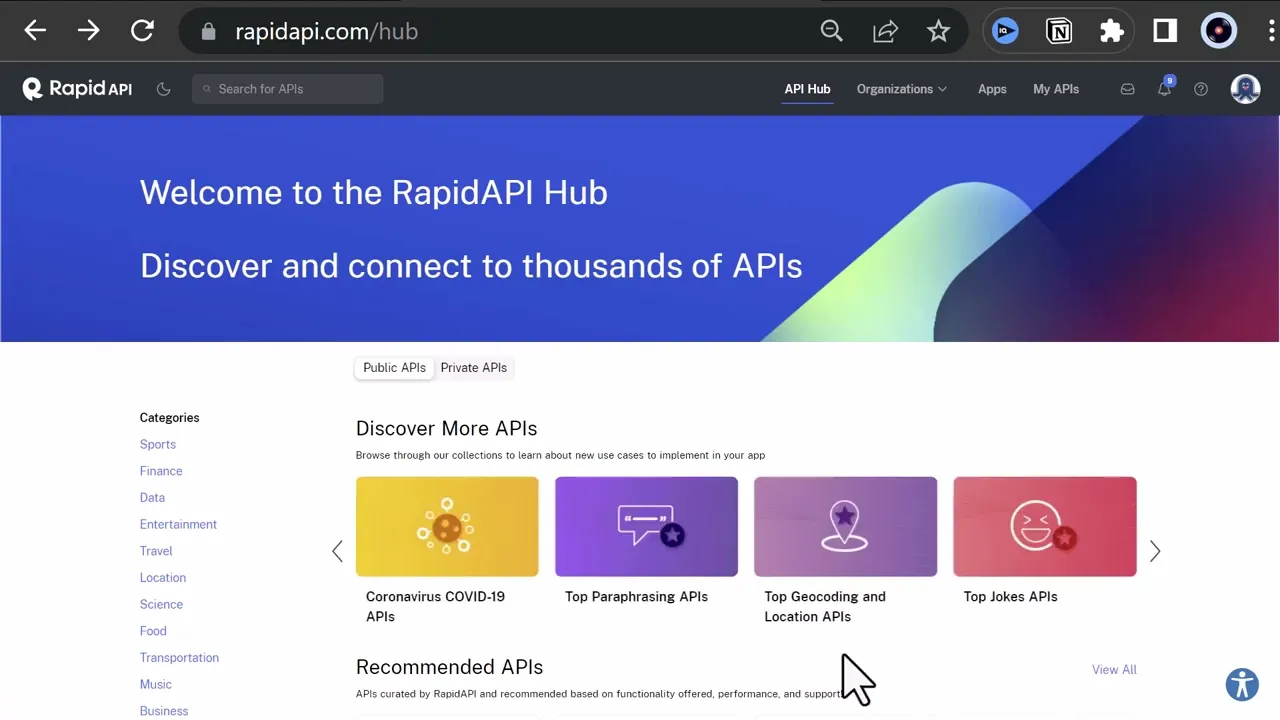Open the blue IQ extension icon
Viewport: 1280px width, 720px height.
[1005, 31]
